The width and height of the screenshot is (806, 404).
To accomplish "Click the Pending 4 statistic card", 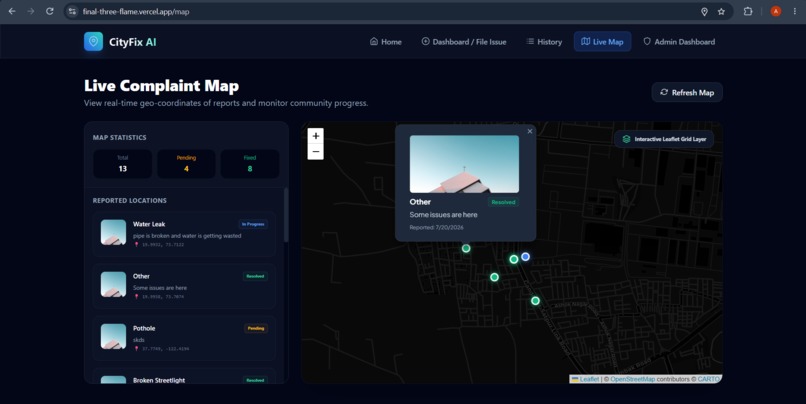I will pyautogui.click(x=186, y=164).
